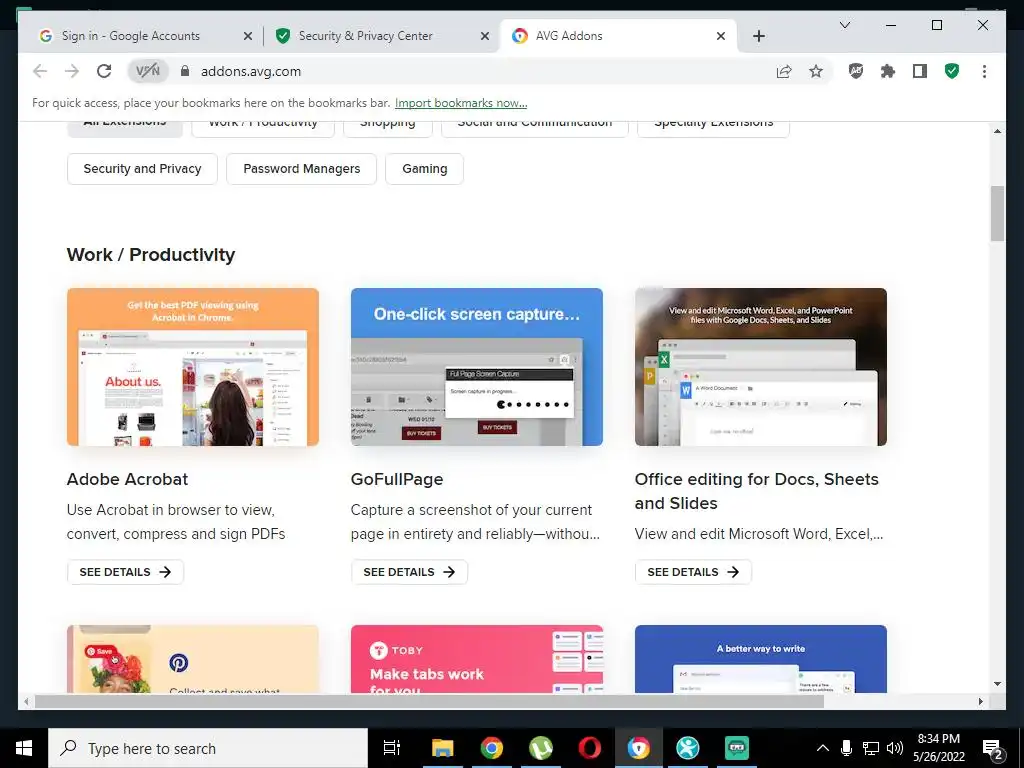Click the horizontal scrollbar thumb

(429, 702)
